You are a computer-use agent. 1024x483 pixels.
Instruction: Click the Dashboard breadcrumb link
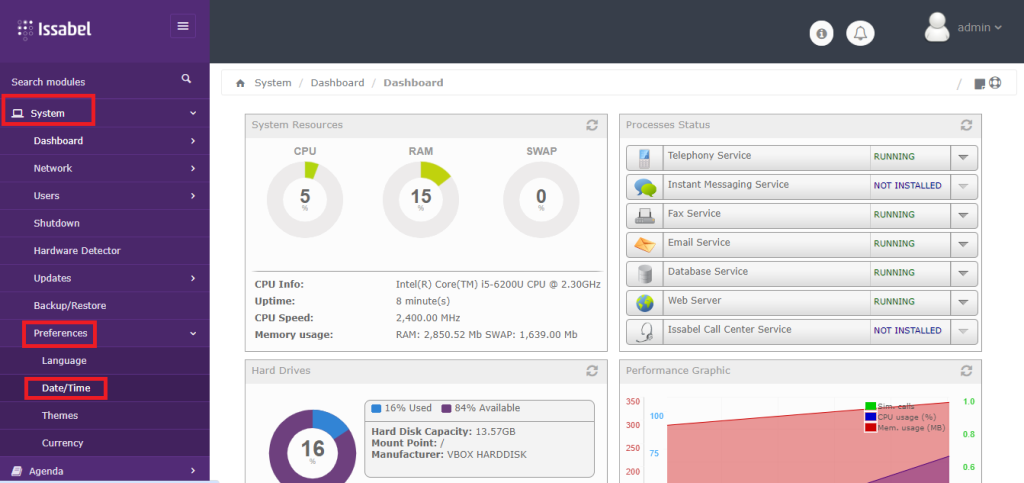337,83
